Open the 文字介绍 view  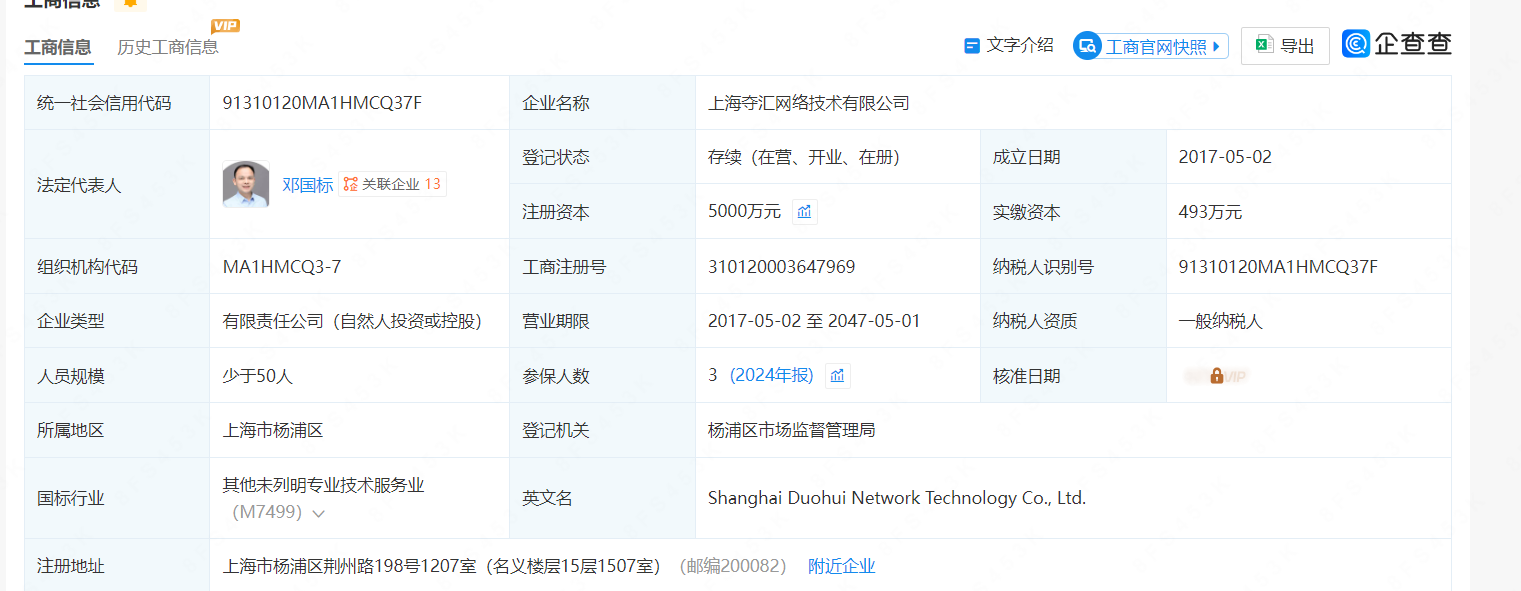pyautogui.click(x=1008, y=45)
